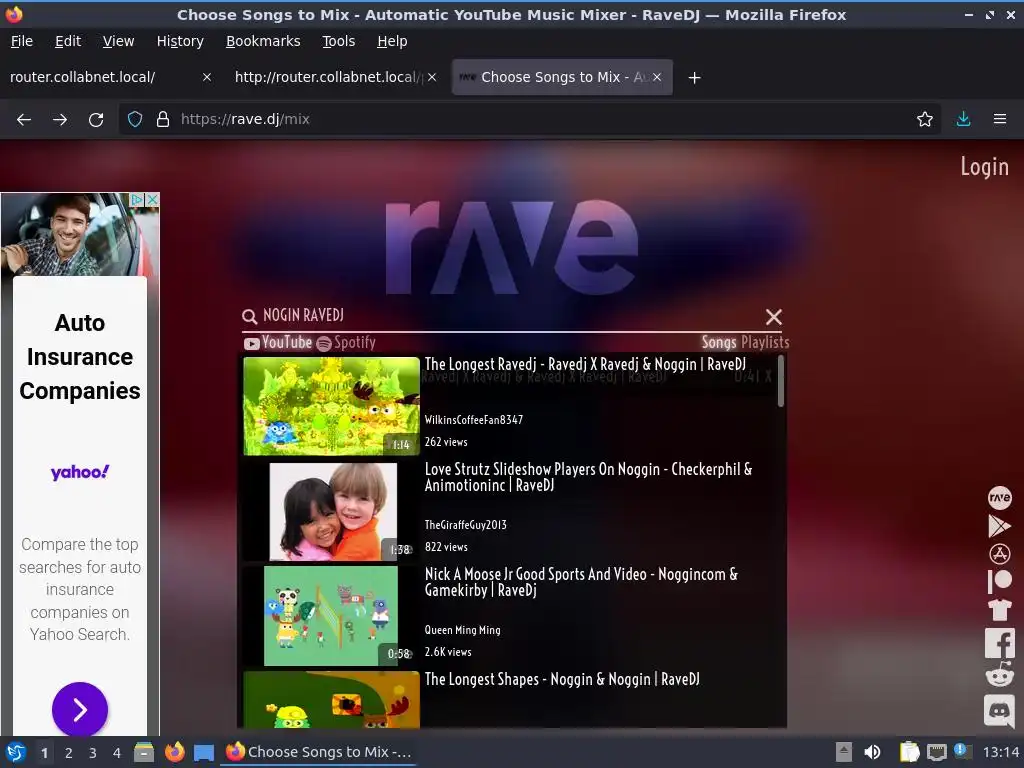The width and height of the screenshot is (1024, 768).
Task: Open the merchandise t-shirt icon
Action: click(x=999, y=610)
